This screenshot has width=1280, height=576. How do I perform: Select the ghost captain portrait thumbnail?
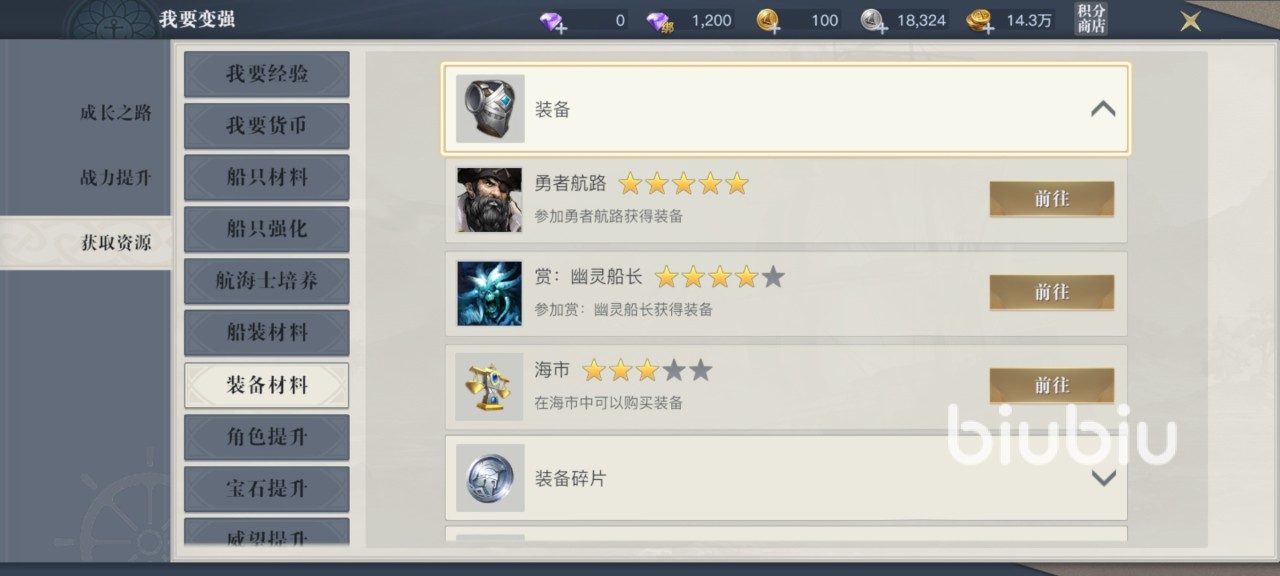[489, 293]
